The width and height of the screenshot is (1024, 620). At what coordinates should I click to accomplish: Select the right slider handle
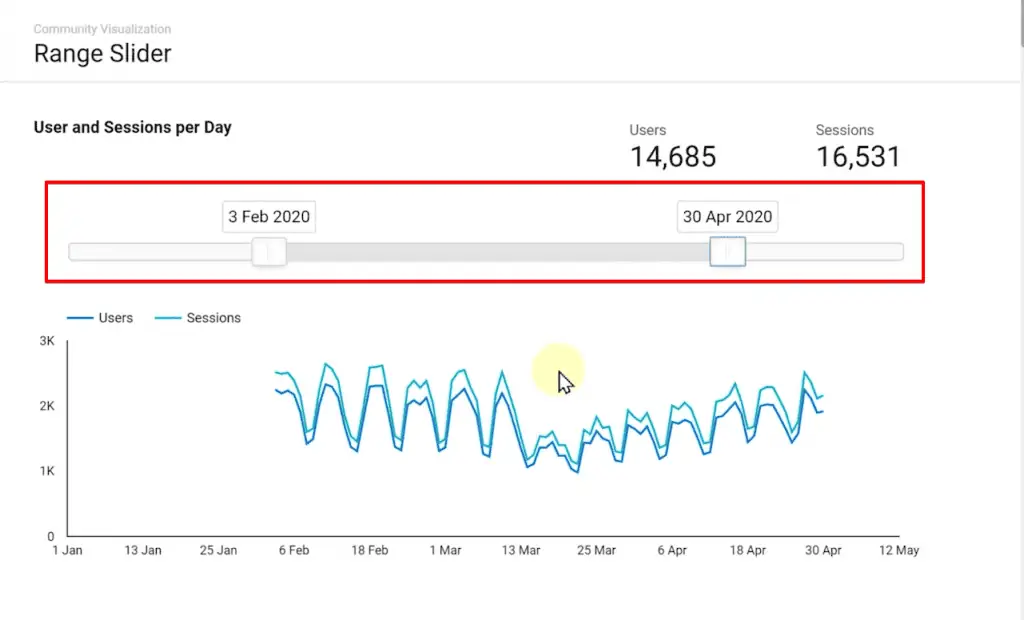[x=727, y=252]
